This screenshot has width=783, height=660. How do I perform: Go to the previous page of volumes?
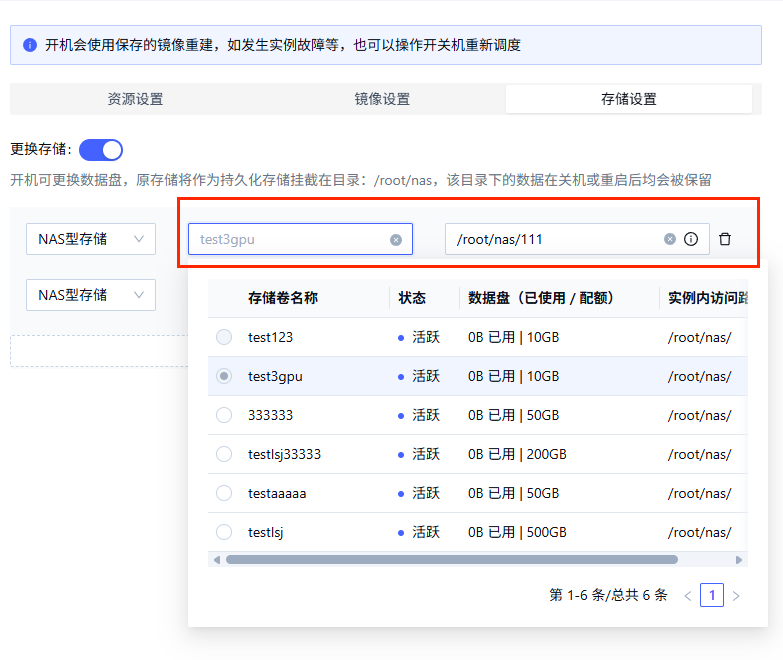(x=688, y=596)
